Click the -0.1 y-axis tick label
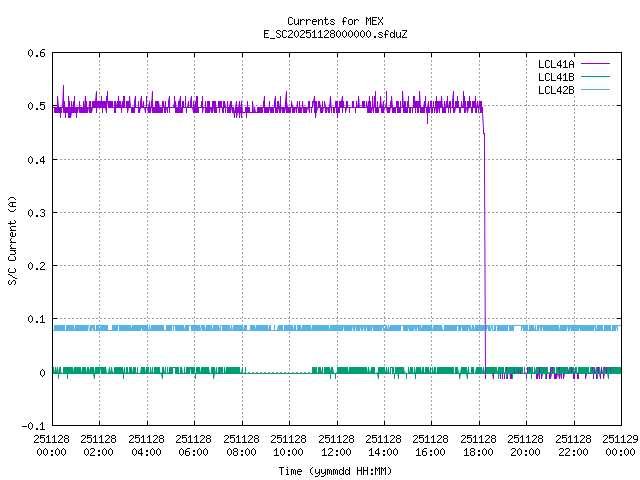Screen dimensions: 640x480 coord(32,426)
